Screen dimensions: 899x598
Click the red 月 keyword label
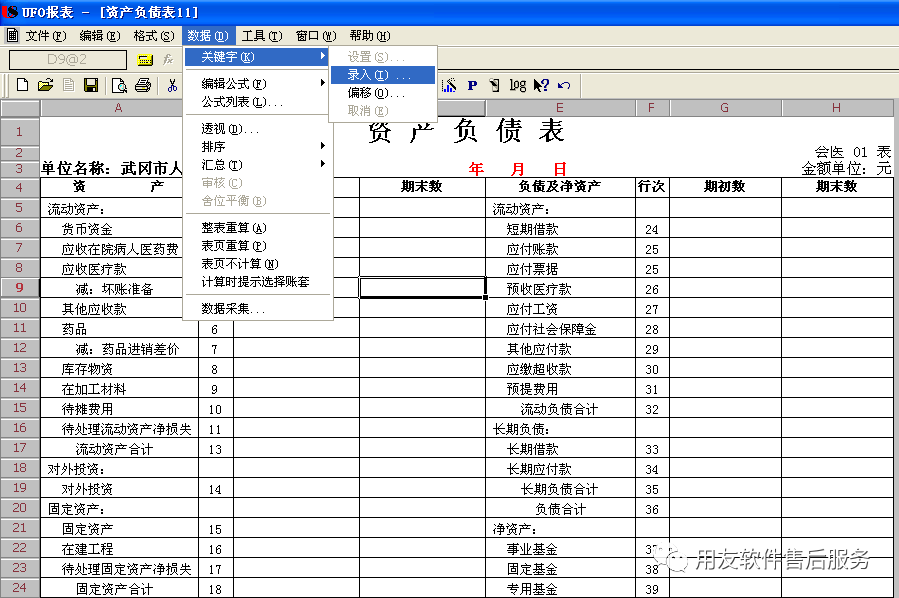518,169
